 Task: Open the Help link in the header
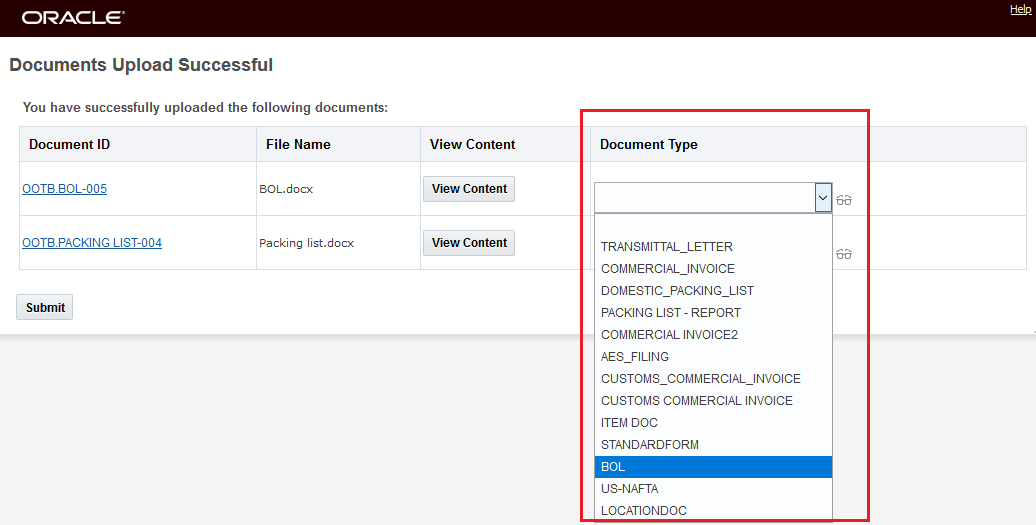(x=1020, y=10)
